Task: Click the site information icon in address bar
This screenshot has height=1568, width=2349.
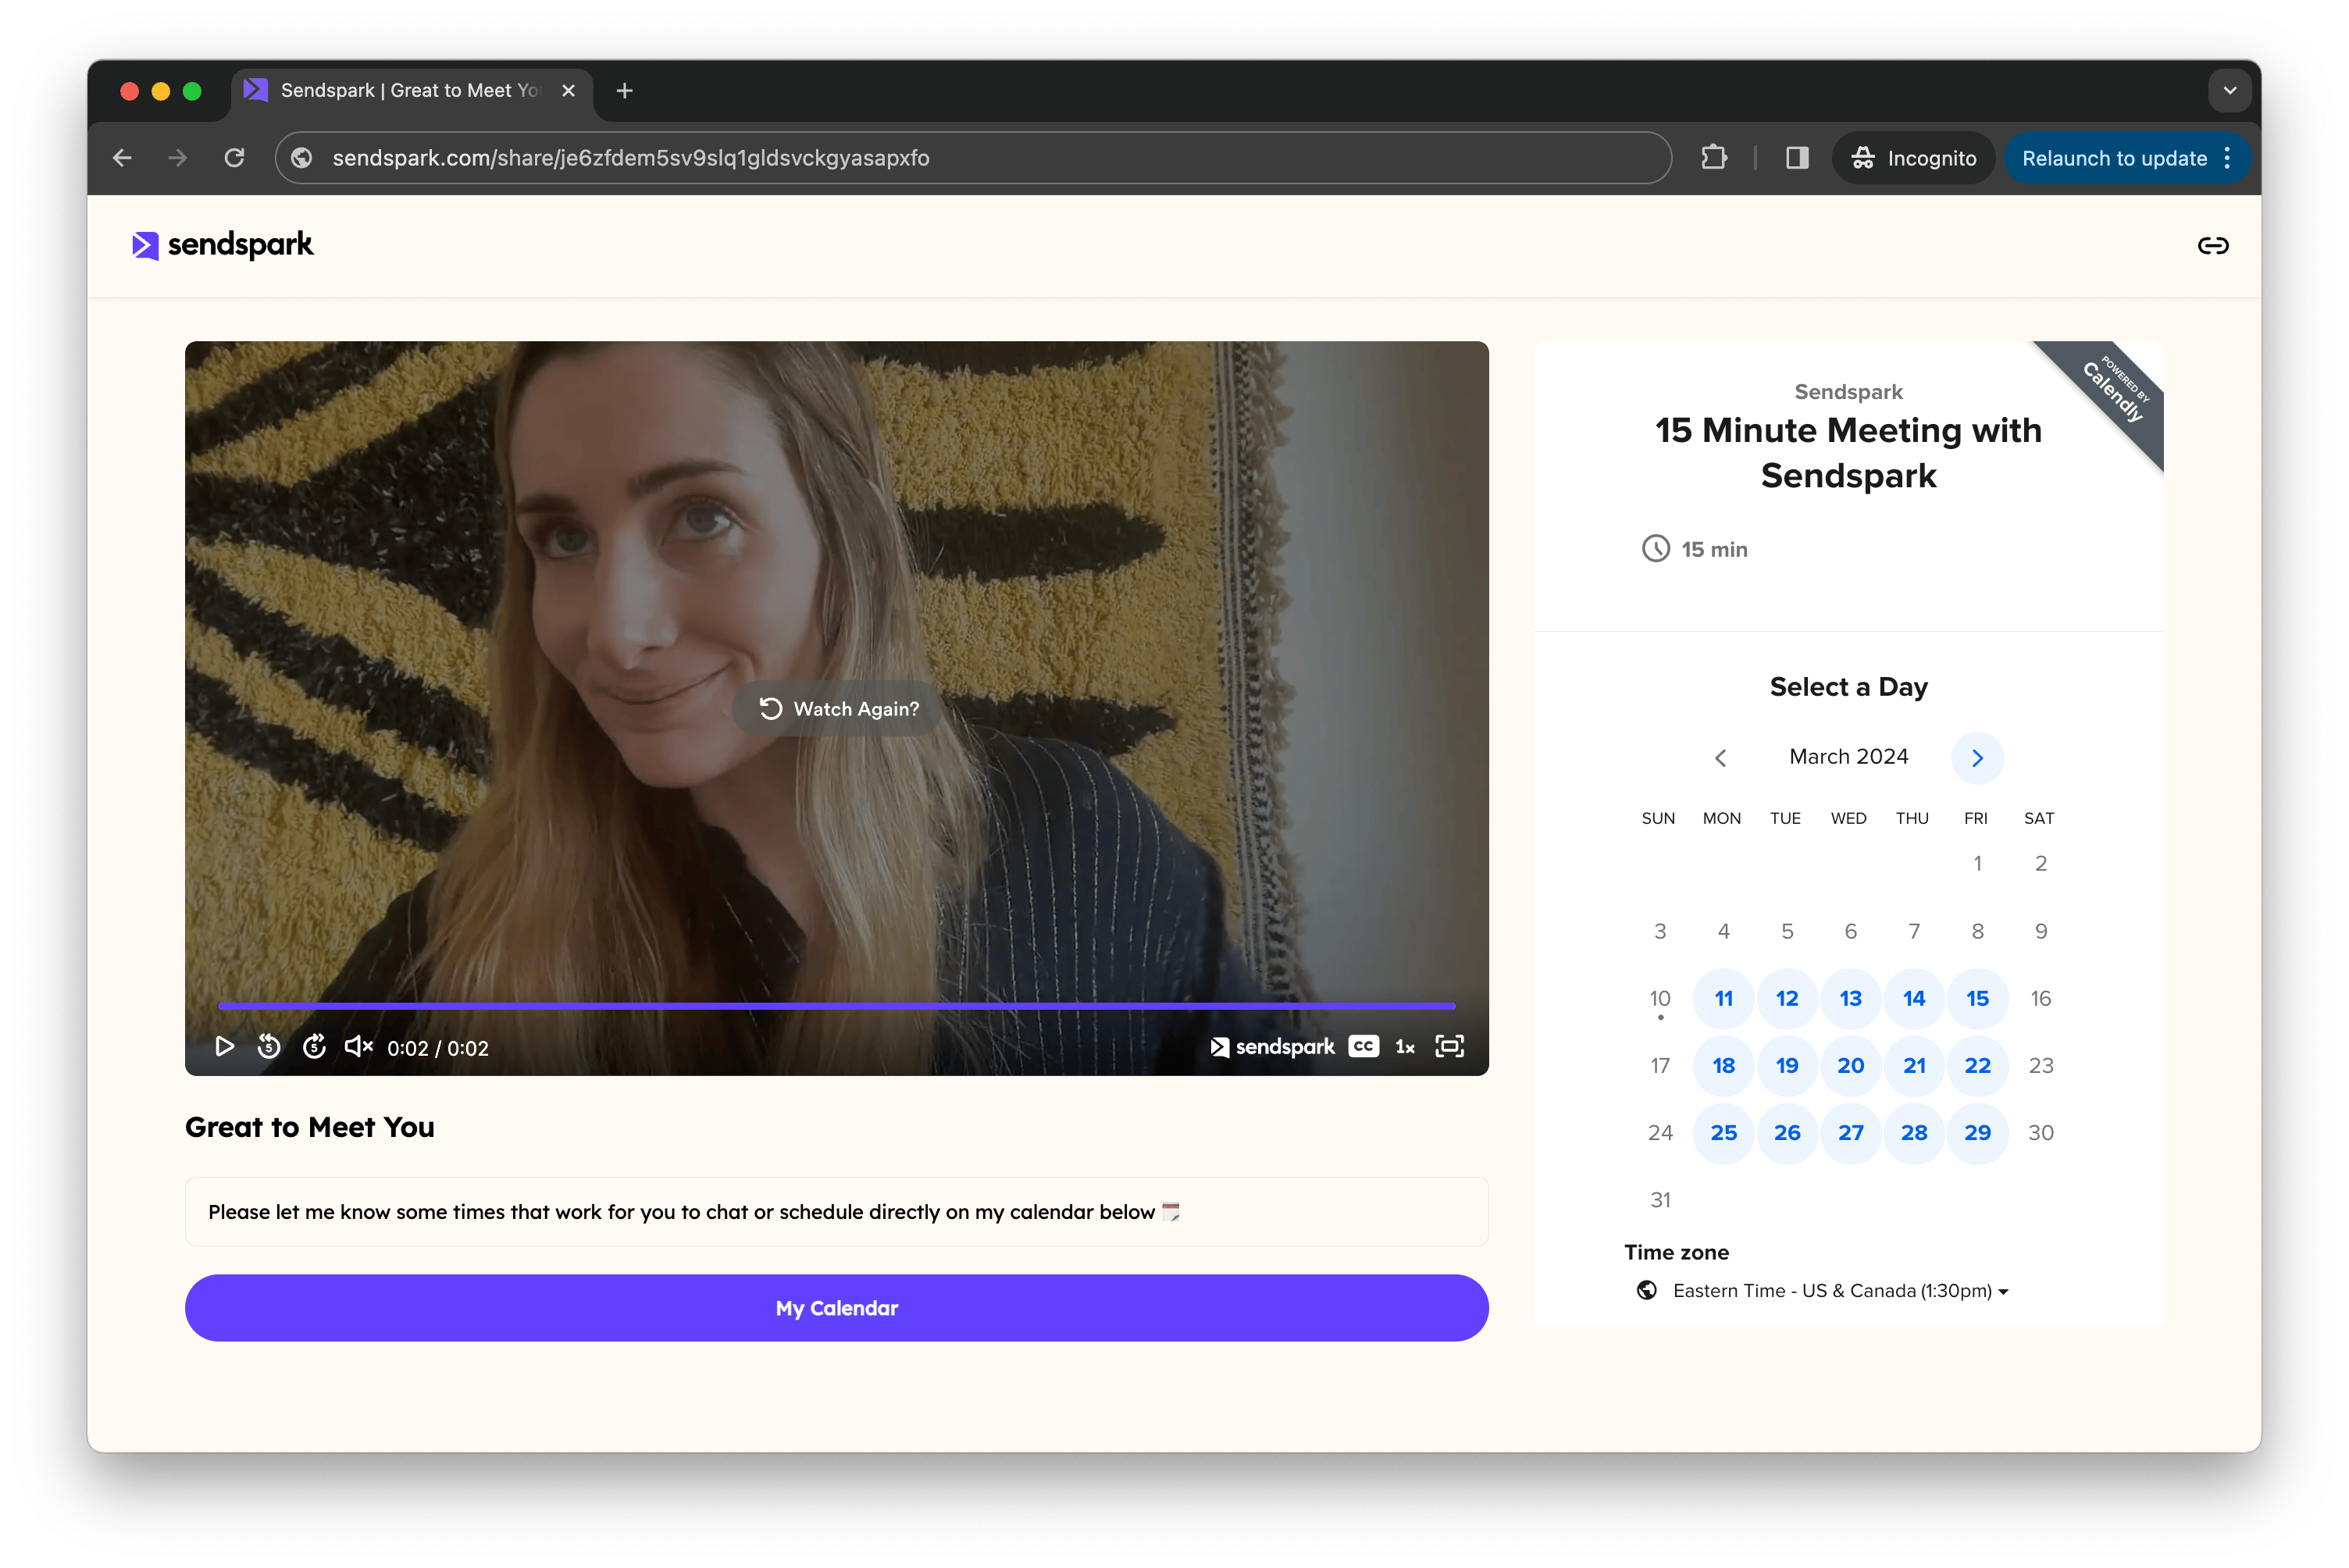Action: [x=302, y=158]
